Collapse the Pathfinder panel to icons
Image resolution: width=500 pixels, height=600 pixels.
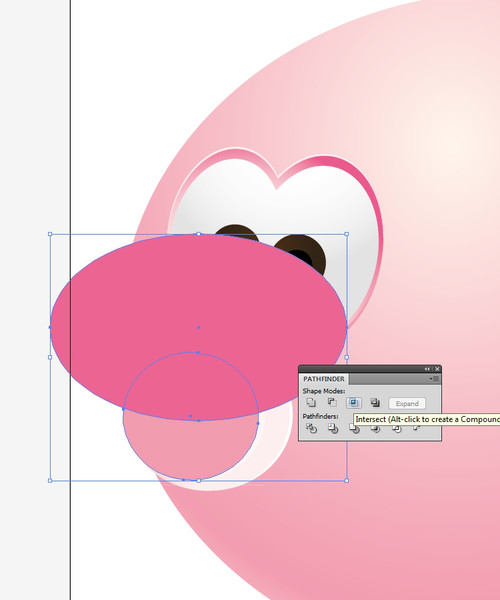click(427, 369)
